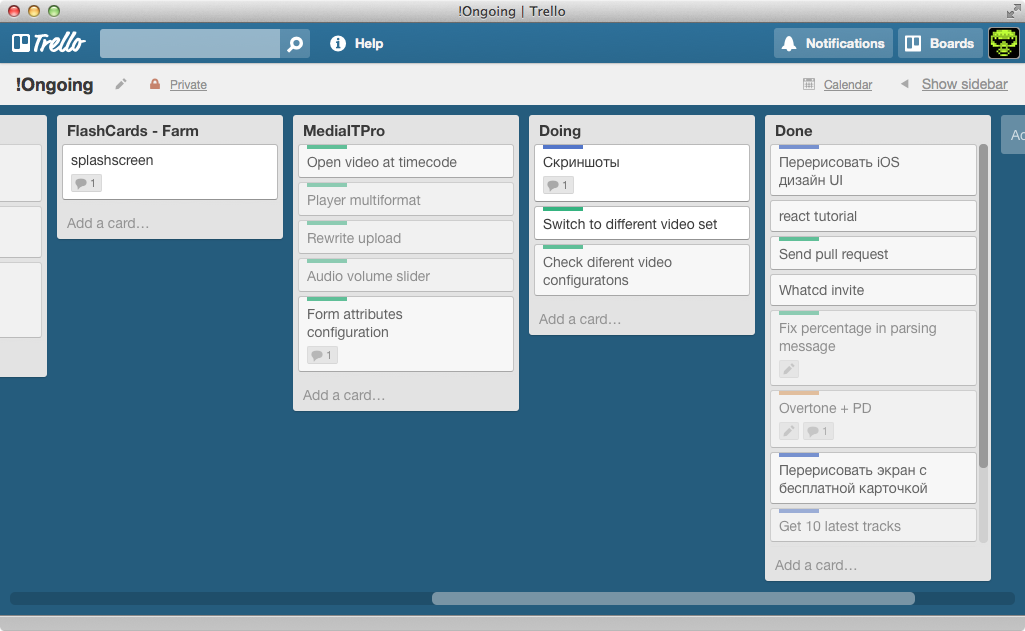Toggle board visibility via Private lock
This screenshot has width=1025, height=631.
tap(178, 85)
